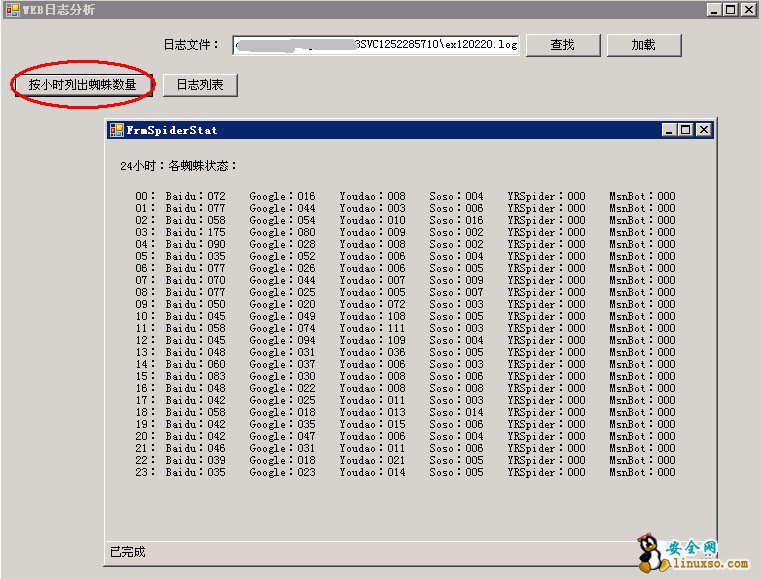Select Youdao: 015 in hour 19 row
The width and height of the screenshot is (761, 579).
[372, 424]
